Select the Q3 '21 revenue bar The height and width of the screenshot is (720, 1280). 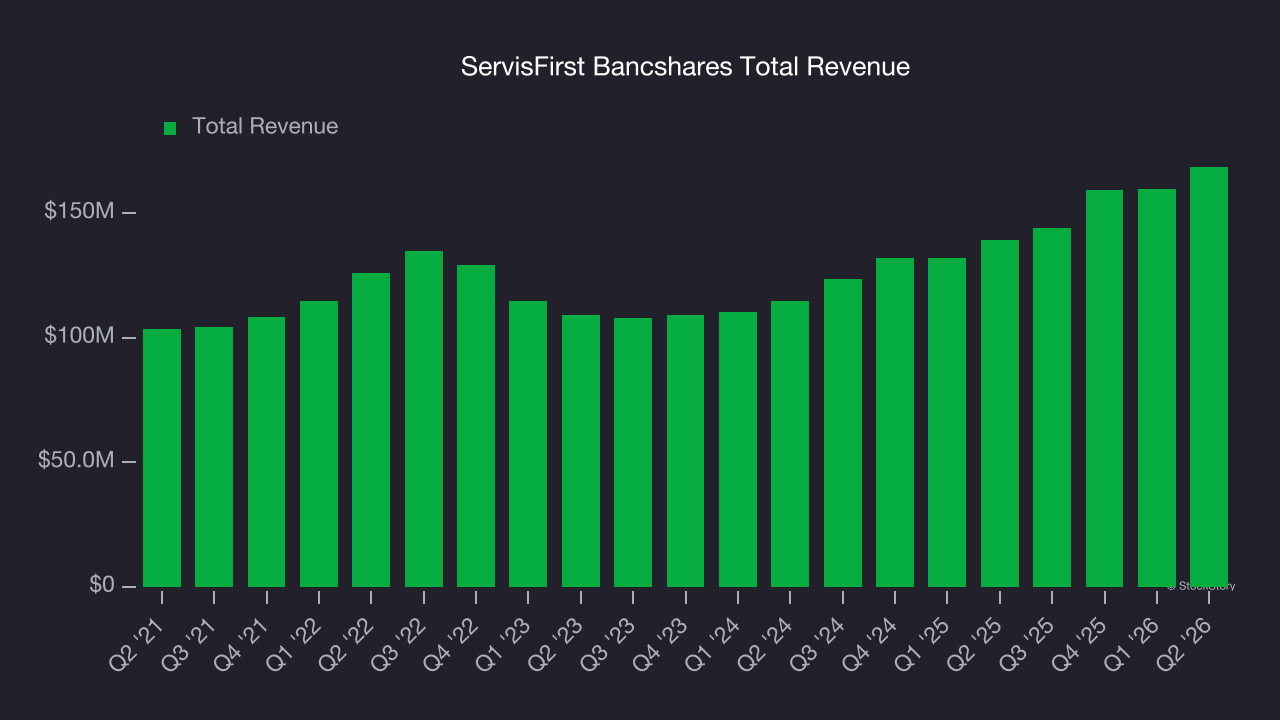(214, 457)
